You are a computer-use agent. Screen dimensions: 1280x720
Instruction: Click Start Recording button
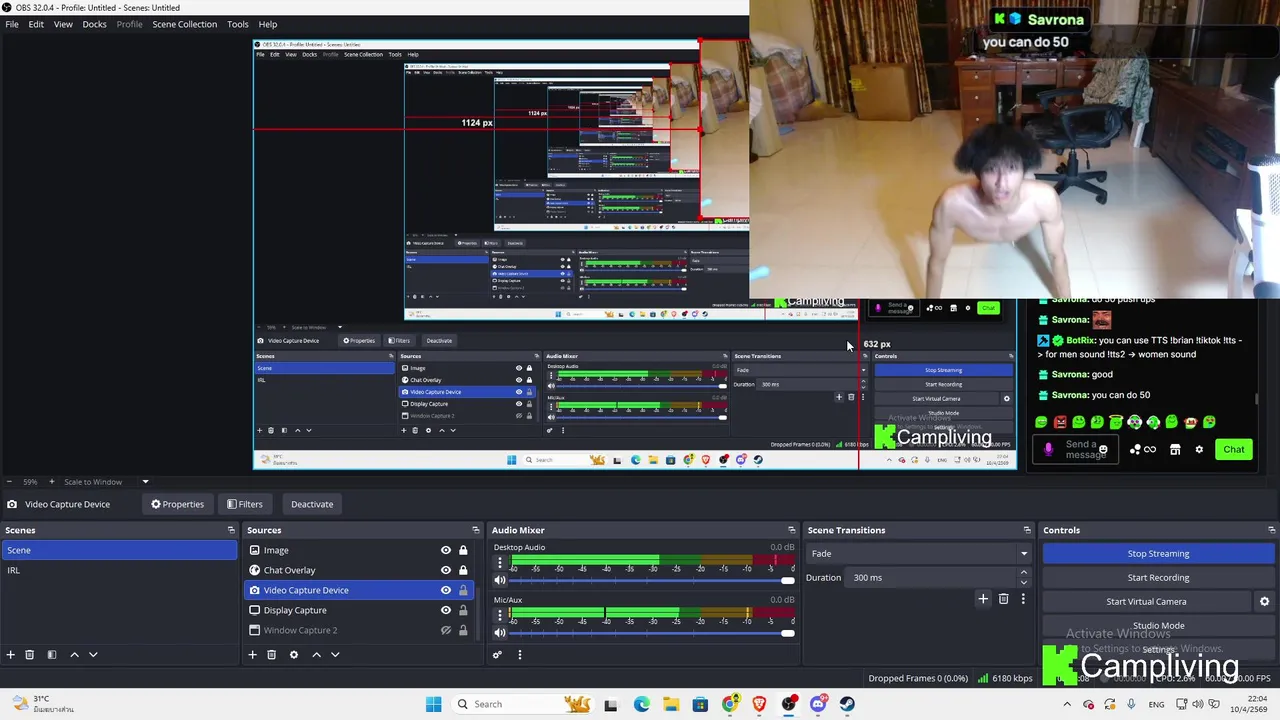(x=1158, y=578)
